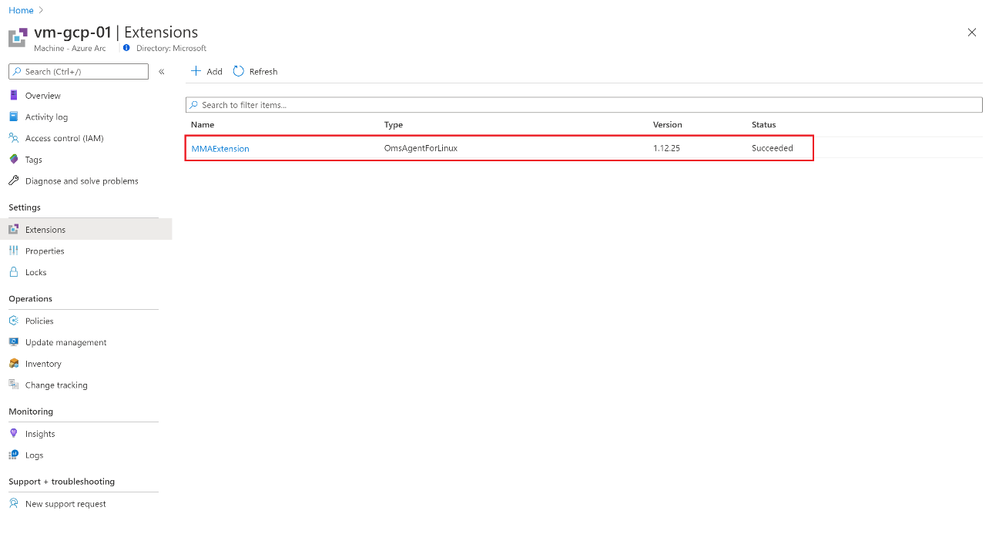The image size is (999, 535).
Task: Click the Directory info icon
Action: click(126, 48)
